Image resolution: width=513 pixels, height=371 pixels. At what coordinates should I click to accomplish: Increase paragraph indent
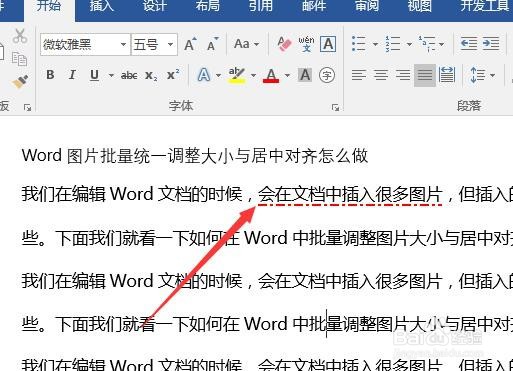491,44
